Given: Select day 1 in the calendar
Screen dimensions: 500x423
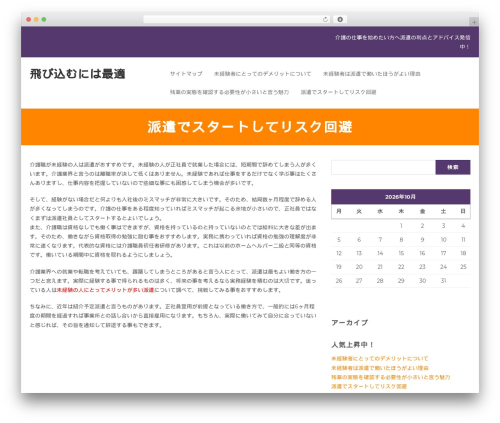Looking at the screenshot, I should [x=401, y=226].
